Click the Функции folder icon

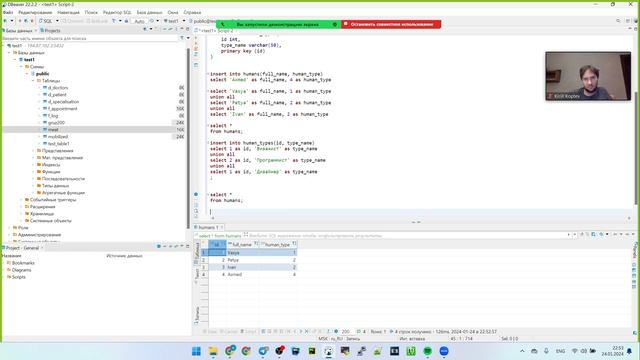[x=39, y=172]
